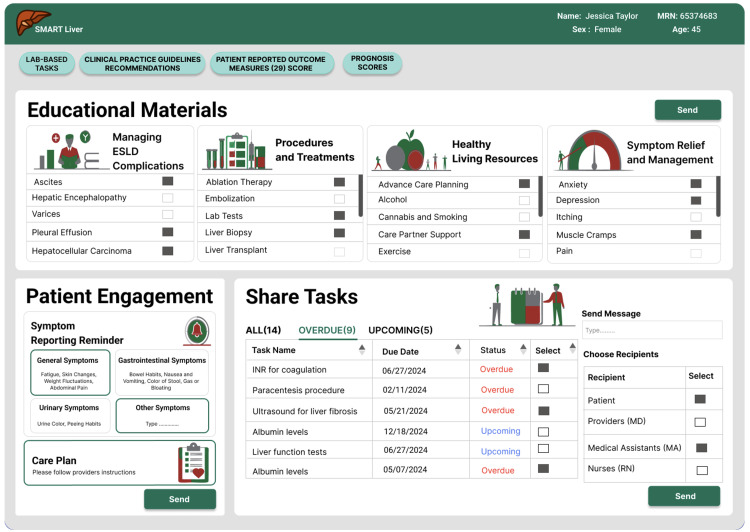
Task: Open the Prognosis Scores tab
Action: tap(372, 63)
